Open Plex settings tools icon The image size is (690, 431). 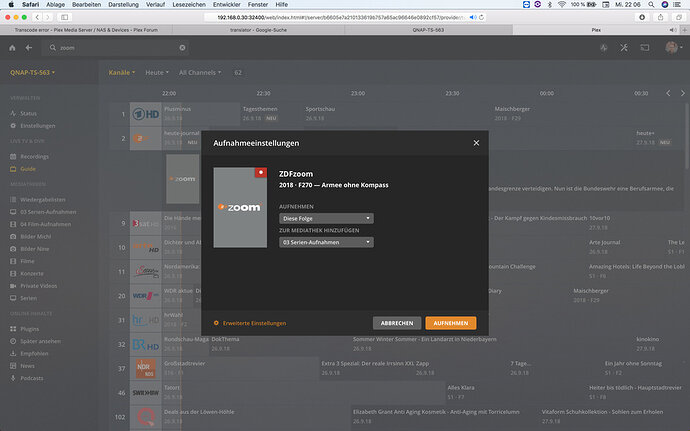coord(624,48)
